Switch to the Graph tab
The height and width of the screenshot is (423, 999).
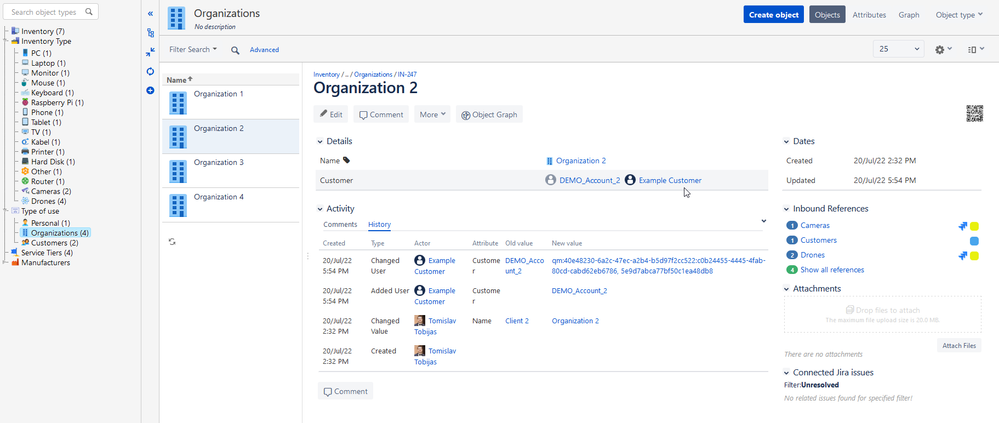pos(909,15)
